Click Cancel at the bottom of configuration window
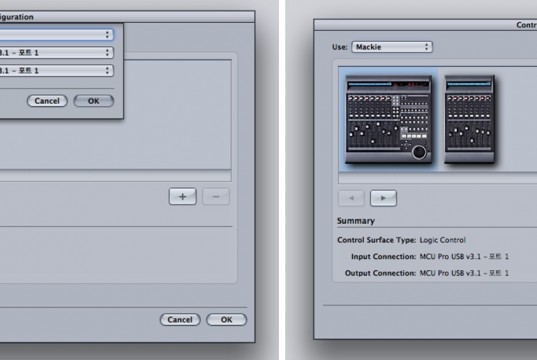 tap(180, 319)
